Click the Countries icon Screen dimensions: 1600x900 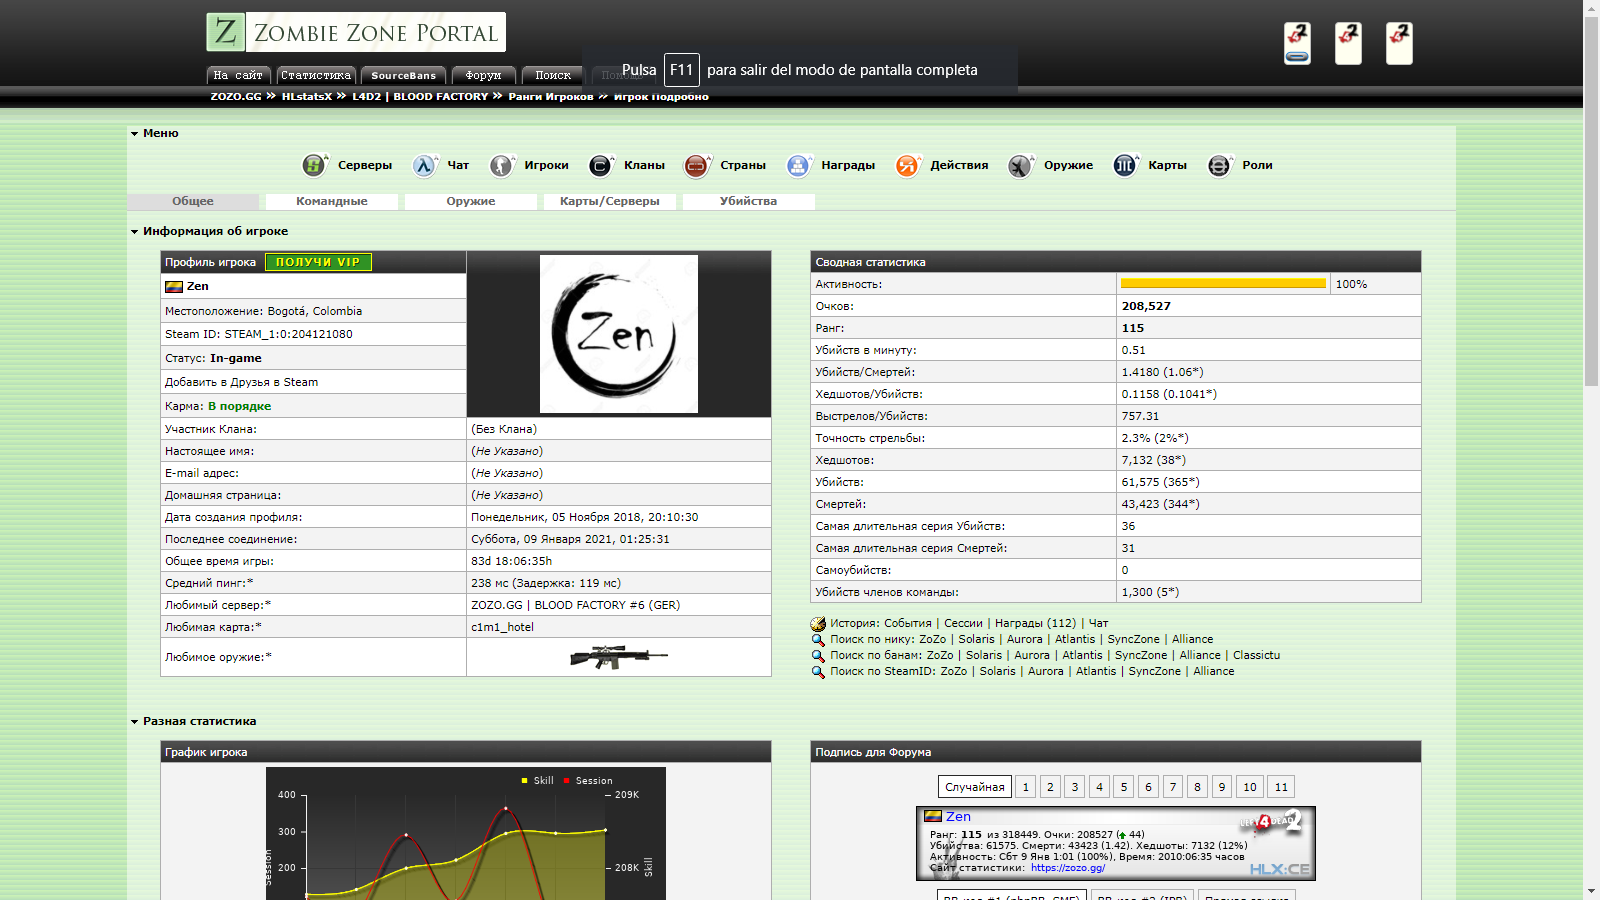[x=697, y=165]
